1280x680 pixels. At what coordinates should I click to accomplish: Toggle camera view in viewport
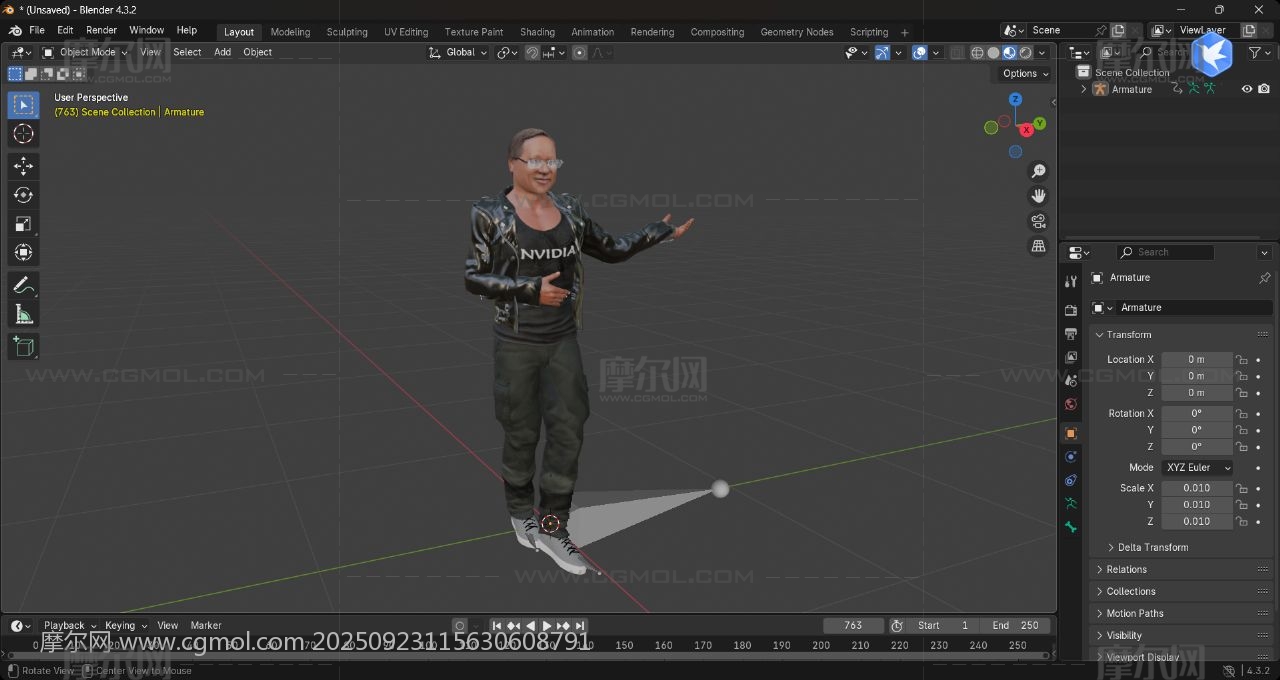click(x=1038, y=221)
